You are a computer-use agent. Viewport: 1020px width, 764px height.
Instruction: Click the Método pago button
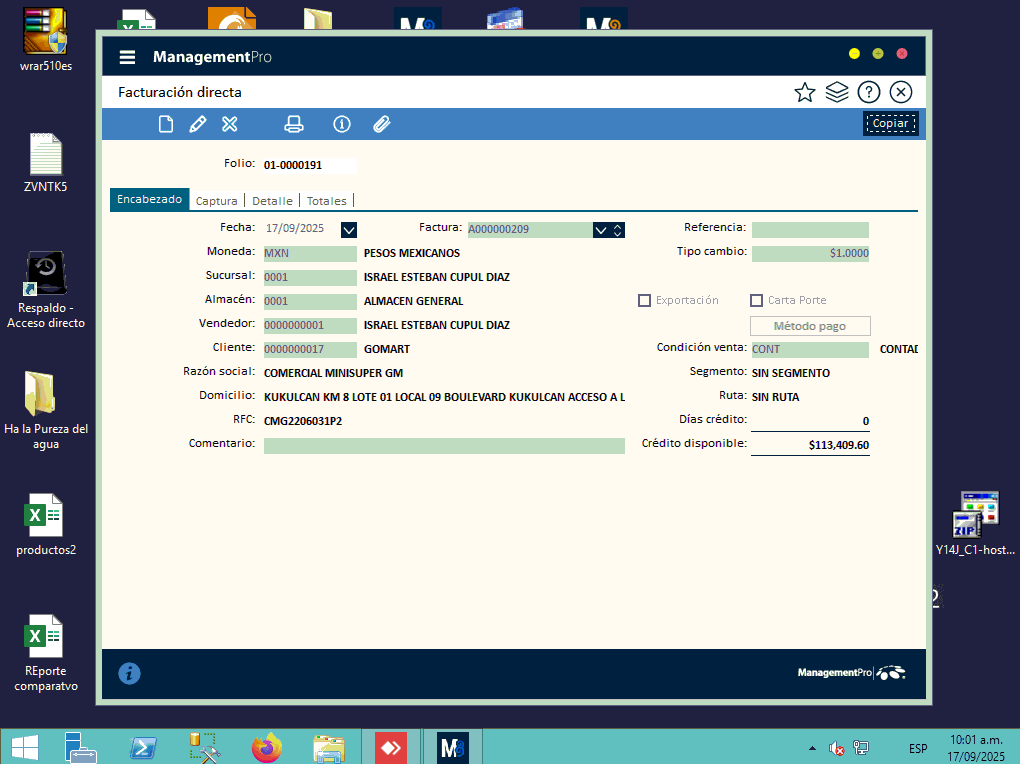810,326
